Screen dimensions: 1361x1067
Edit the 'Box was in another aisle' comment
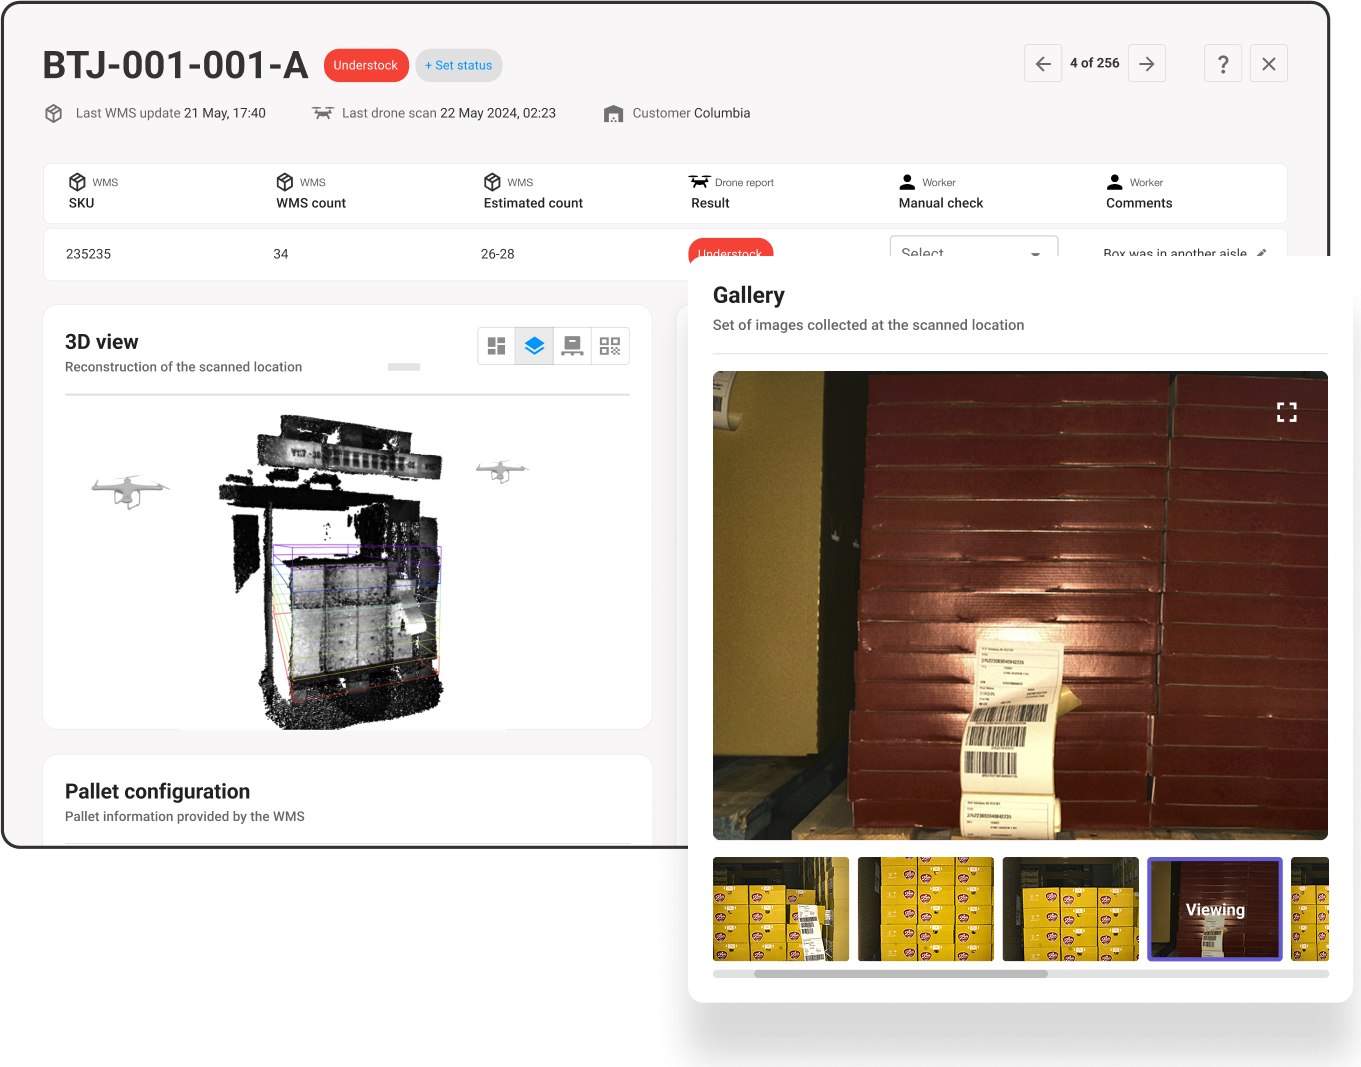pos(1262,252)
